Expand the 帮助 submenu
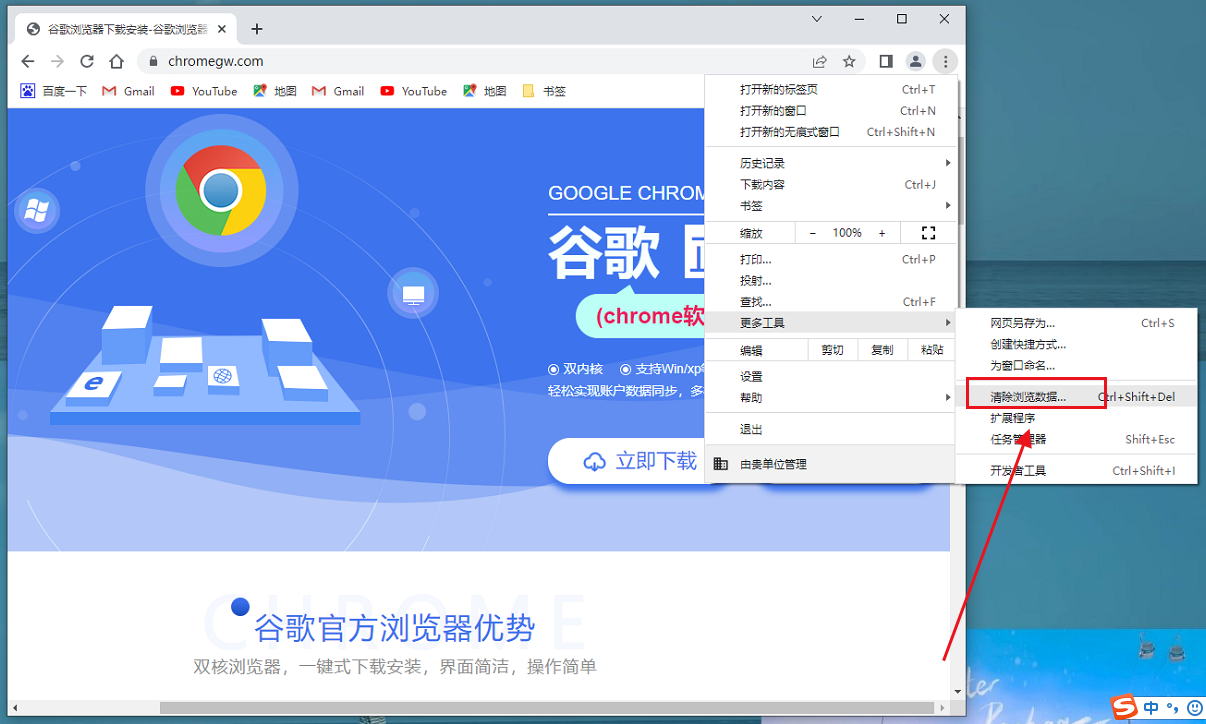Image resolution: width=1206 pixels, height=724 pixels. [831, 398]
